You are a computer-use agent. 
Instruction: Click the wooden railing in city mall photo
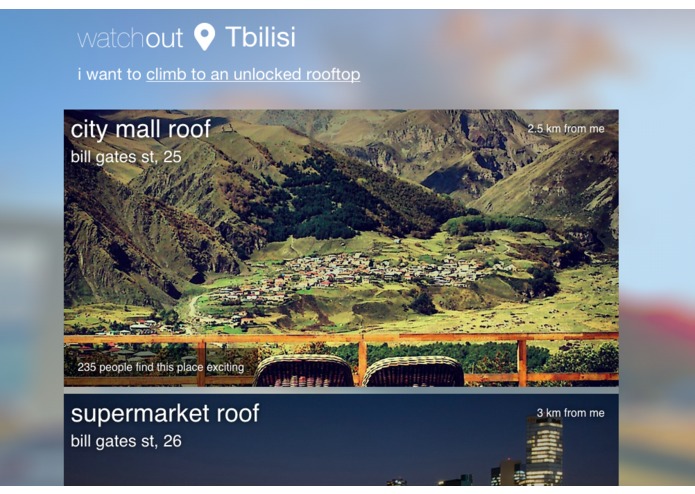tap(341, 338)
